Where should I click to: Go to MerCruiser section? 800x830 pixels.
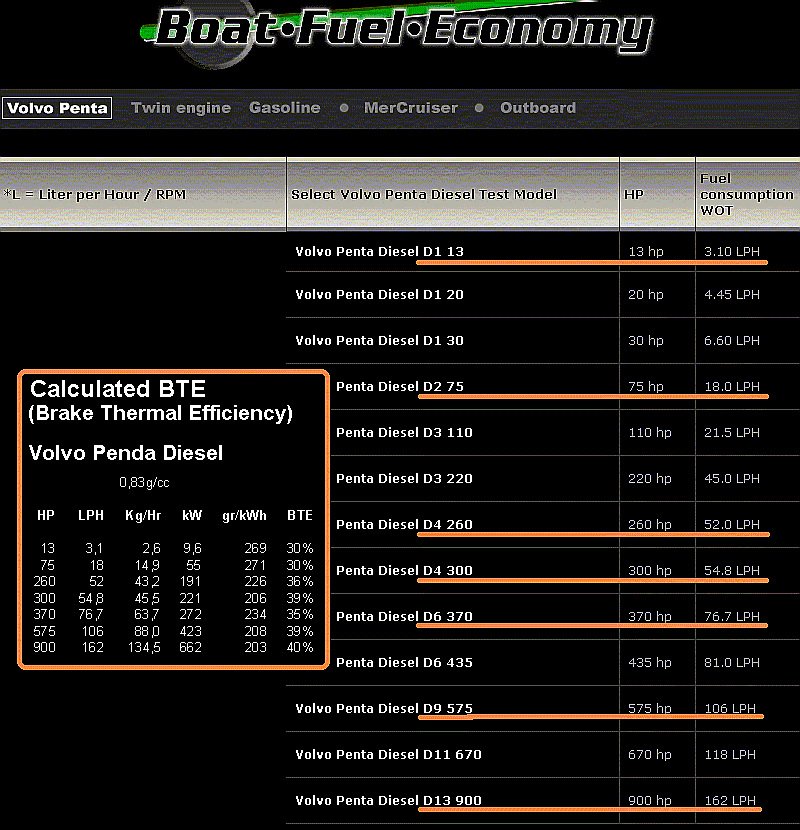coord(411,108)
